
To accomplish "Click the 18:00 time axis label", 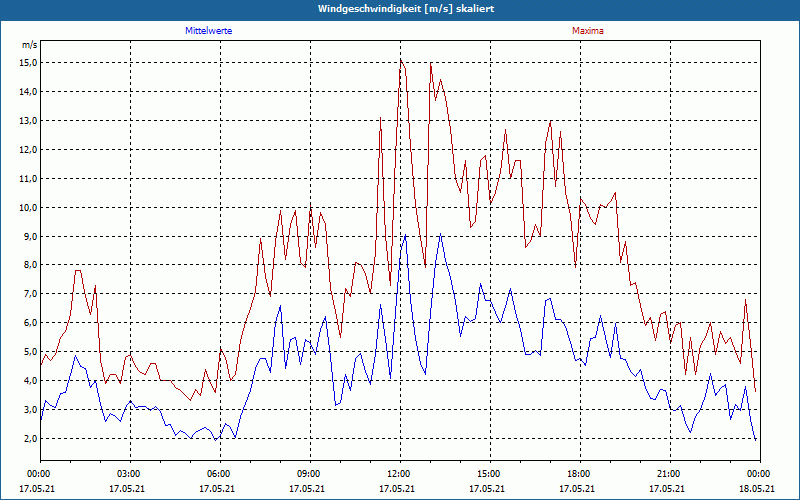I will [581, 474].
